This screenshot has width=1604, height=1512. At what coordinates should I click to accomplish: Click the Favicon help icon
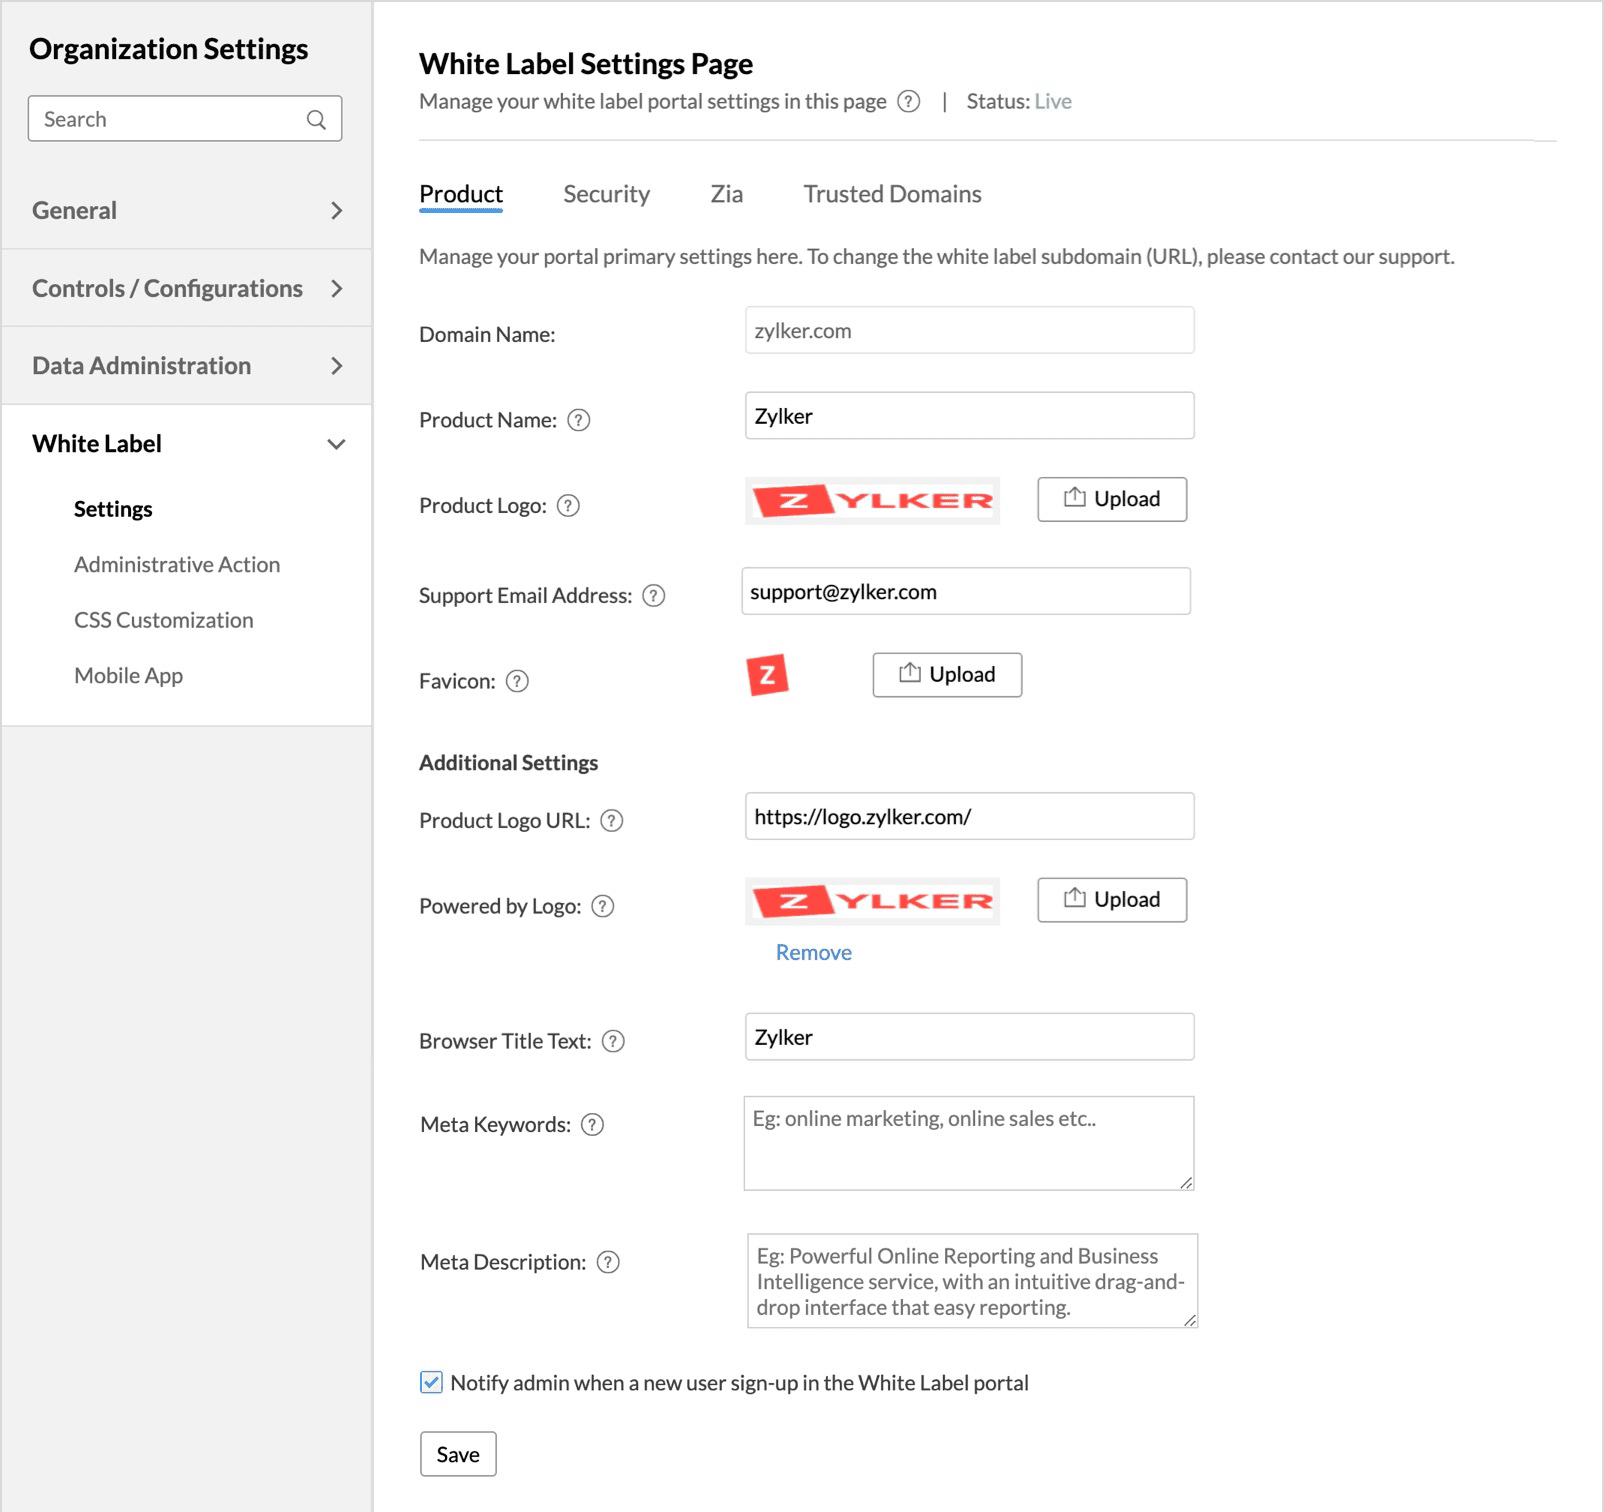click(x=517, y=681)
